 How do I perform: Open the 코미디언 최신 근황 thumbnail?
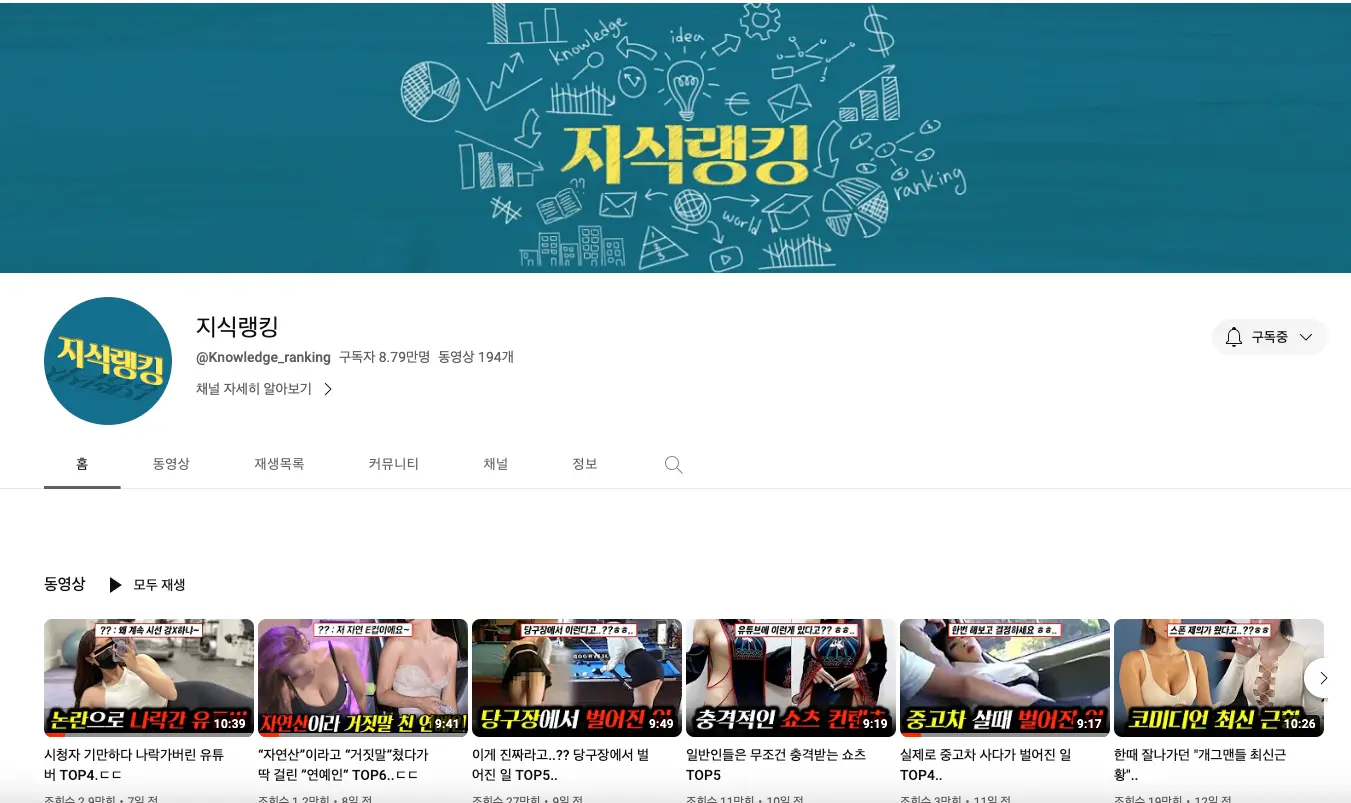pos(1219,678)
